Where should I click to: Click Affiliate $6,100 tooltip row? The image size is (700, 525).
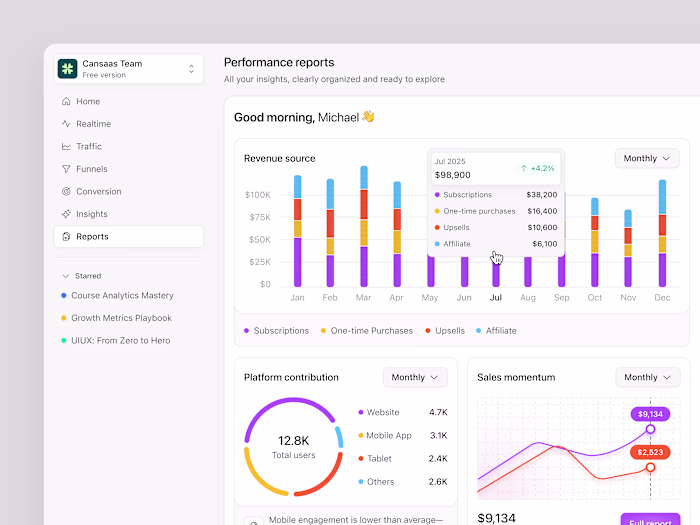[496, 244]
